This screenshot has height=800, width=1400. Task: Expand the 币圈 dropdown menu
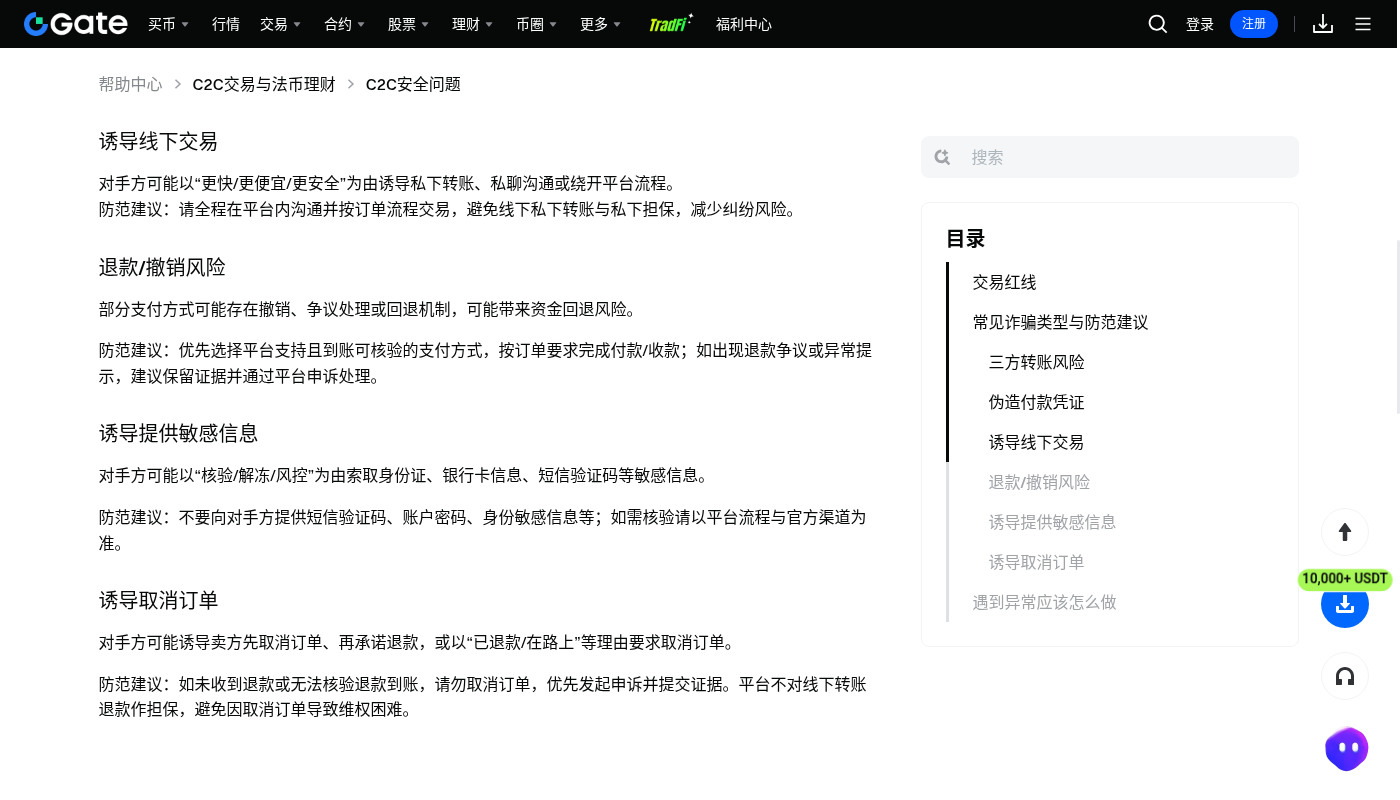[536, 24]
